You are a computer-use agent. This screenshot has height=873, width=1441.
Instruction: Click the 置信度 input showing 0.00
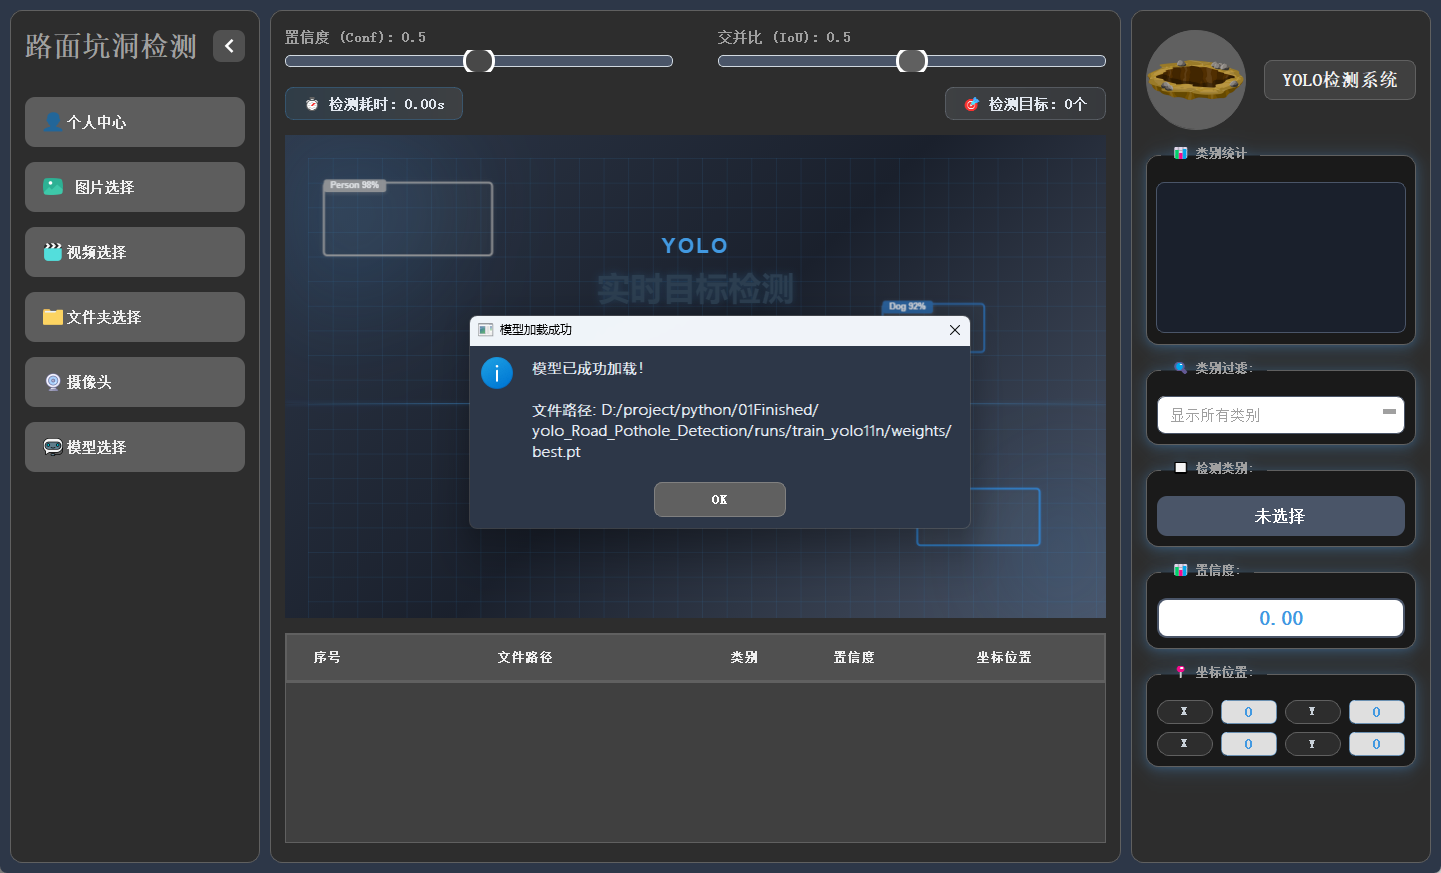1280,617
